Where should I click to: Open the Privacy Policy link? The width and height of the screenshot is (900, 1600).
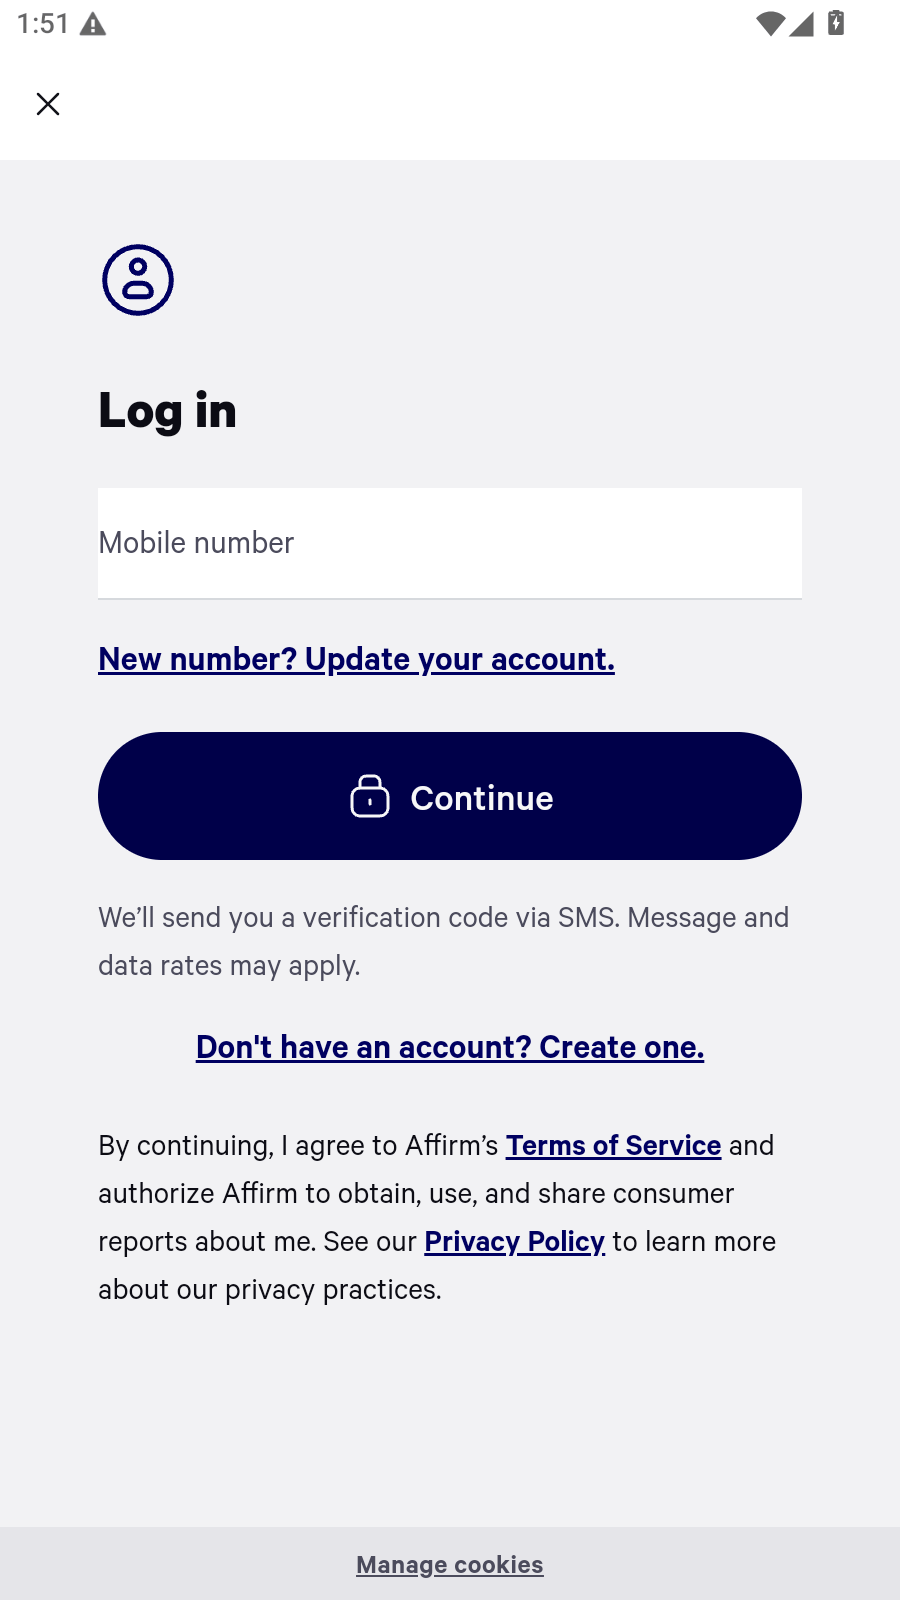tap(515, 1241)
